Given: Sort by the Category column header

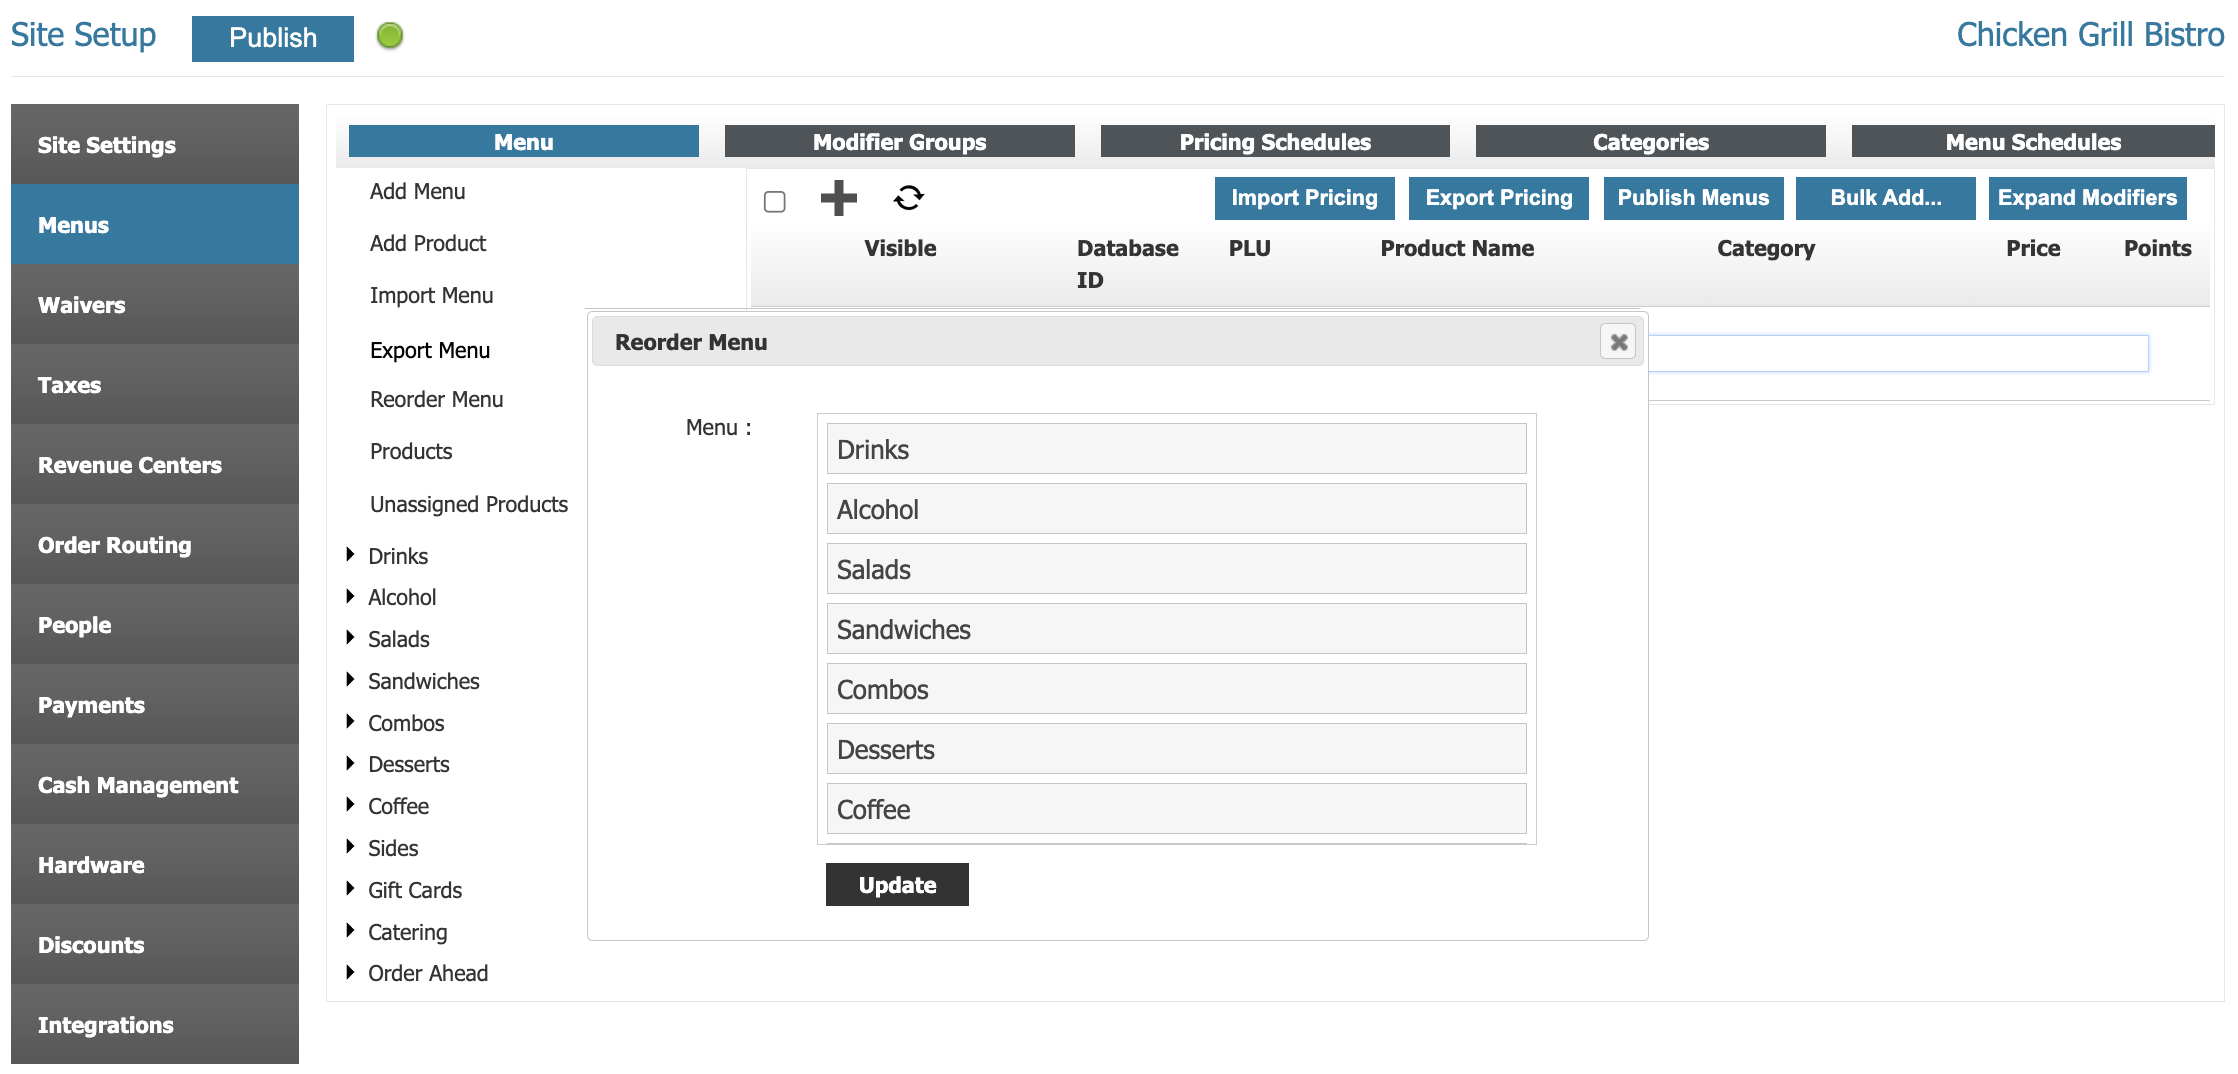Looking at the screenshot, I should (x=1766, y=248).
